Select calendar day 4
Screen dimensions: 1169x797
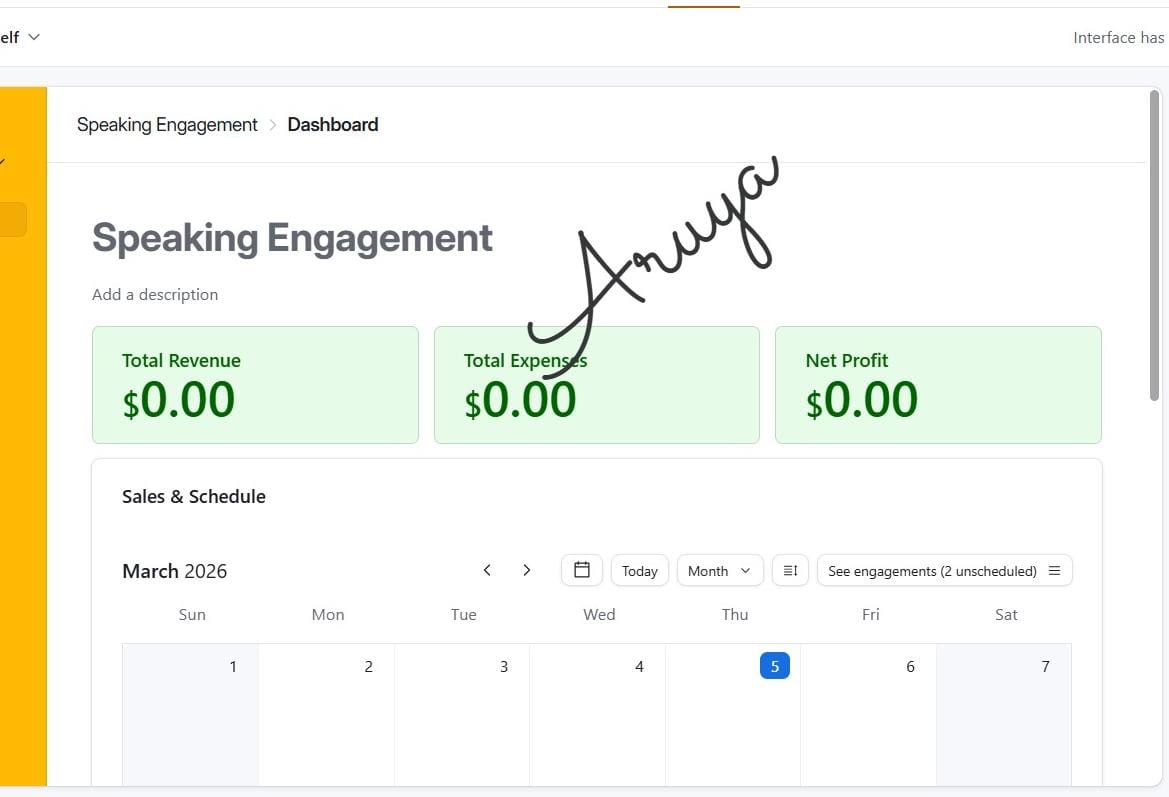click(639, 667)
